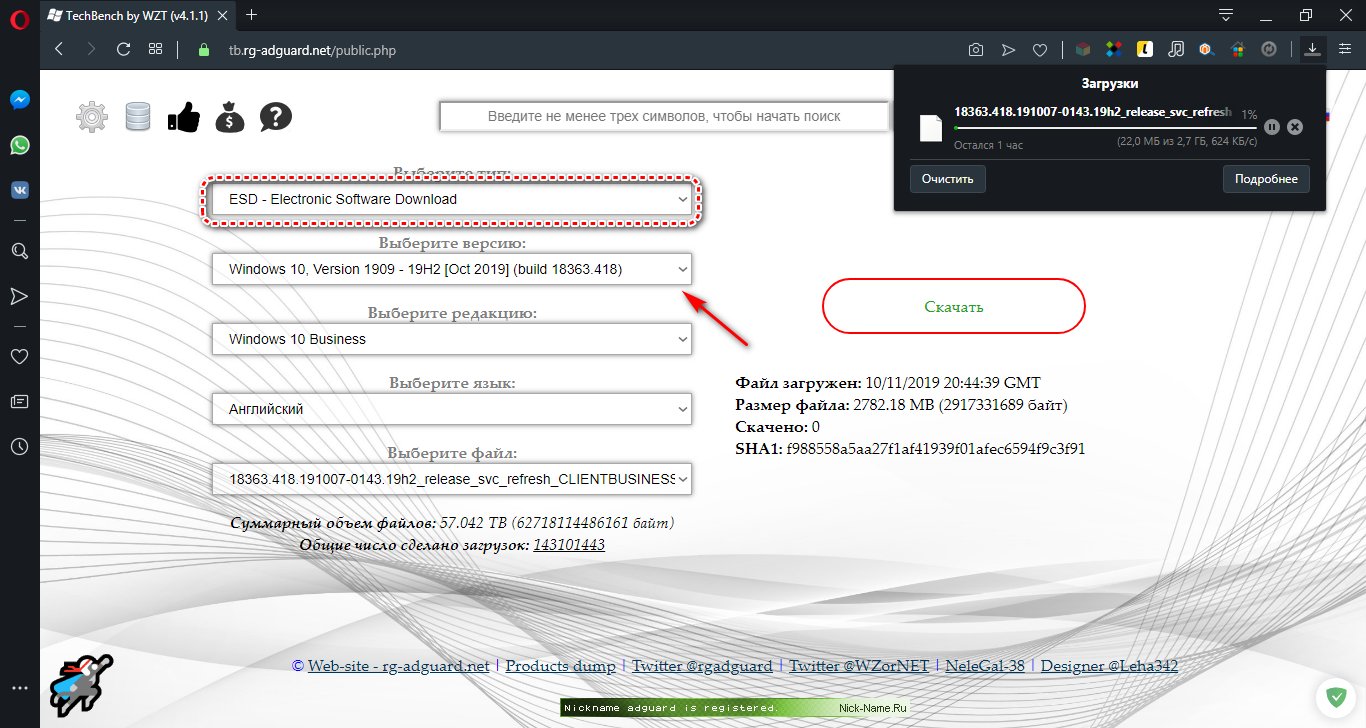1366x728 pixels.
Task: Click the money bag donate icon
Action: 230,117
